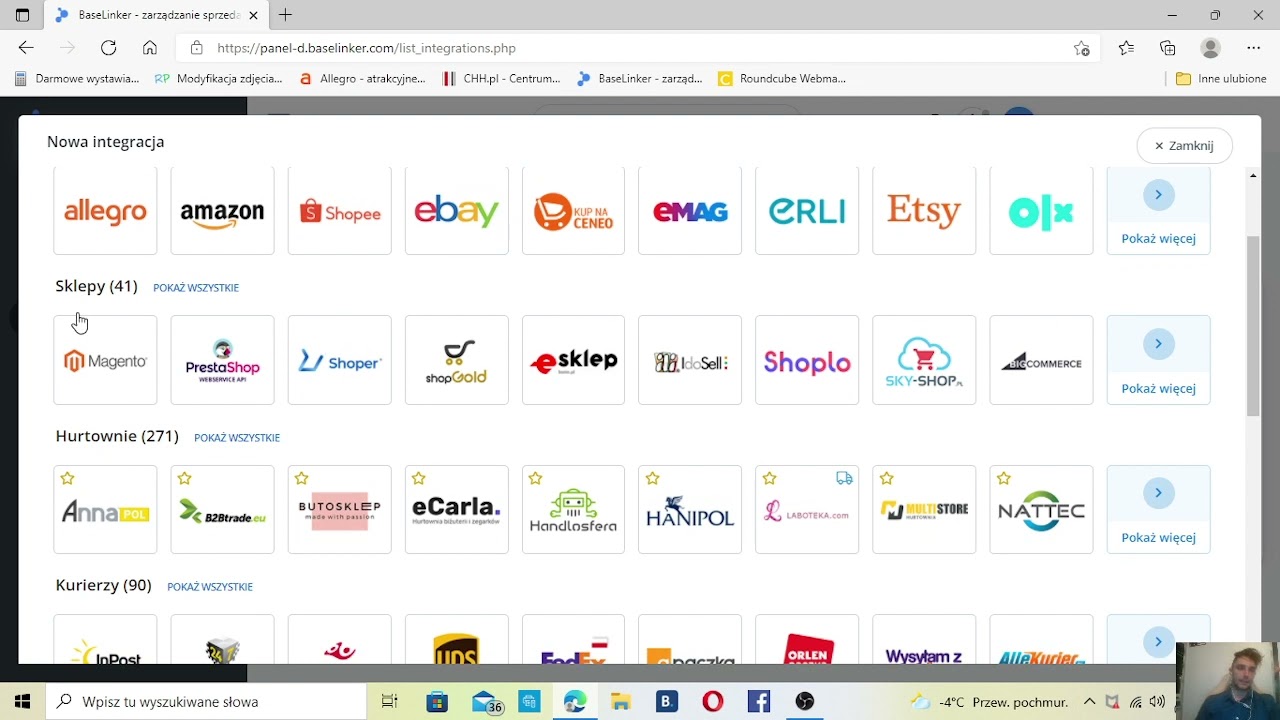Pick the Sky-Shop integration tile
The height and width of the screenshot is (720, 1280).
[924, 360]
